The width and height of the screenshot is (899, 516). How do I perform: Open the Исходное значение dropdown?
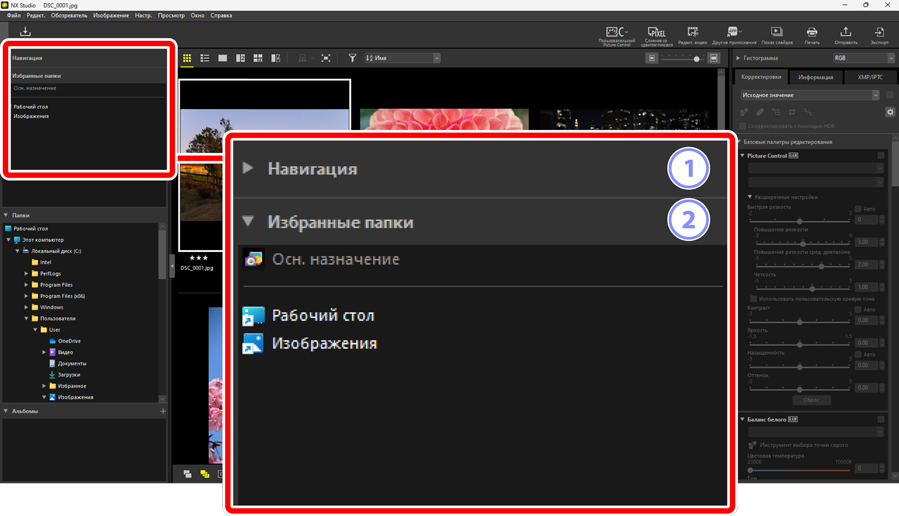click(x=809, y=95)
